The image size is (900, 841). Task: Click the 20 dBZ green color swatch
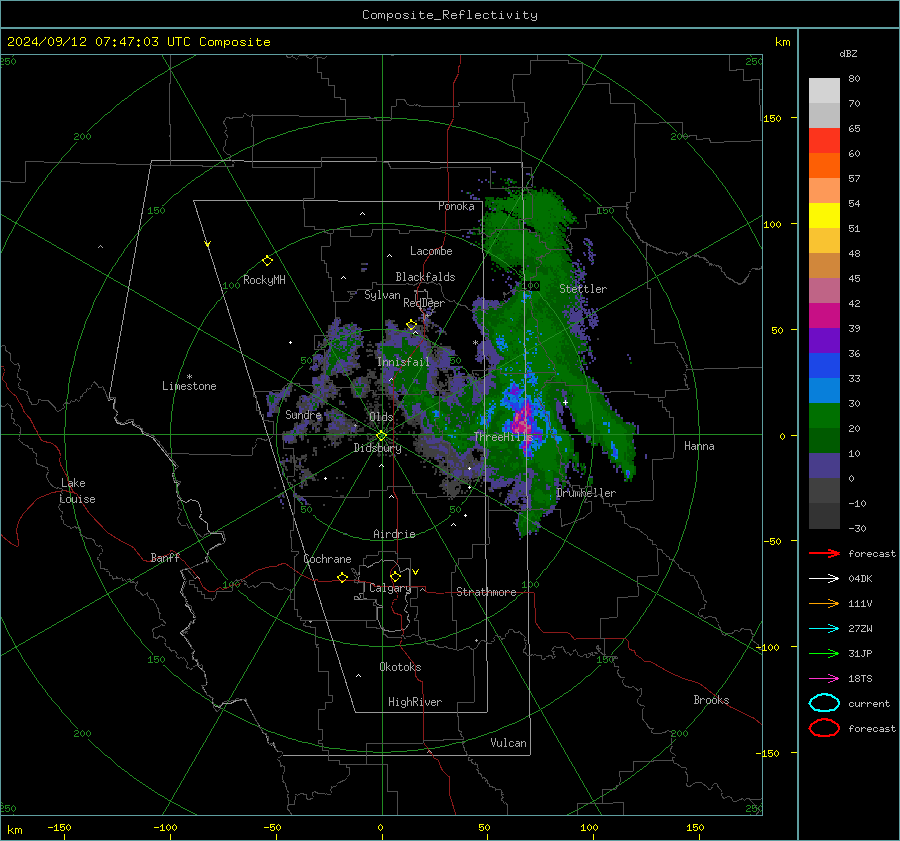tap(824, 416)
